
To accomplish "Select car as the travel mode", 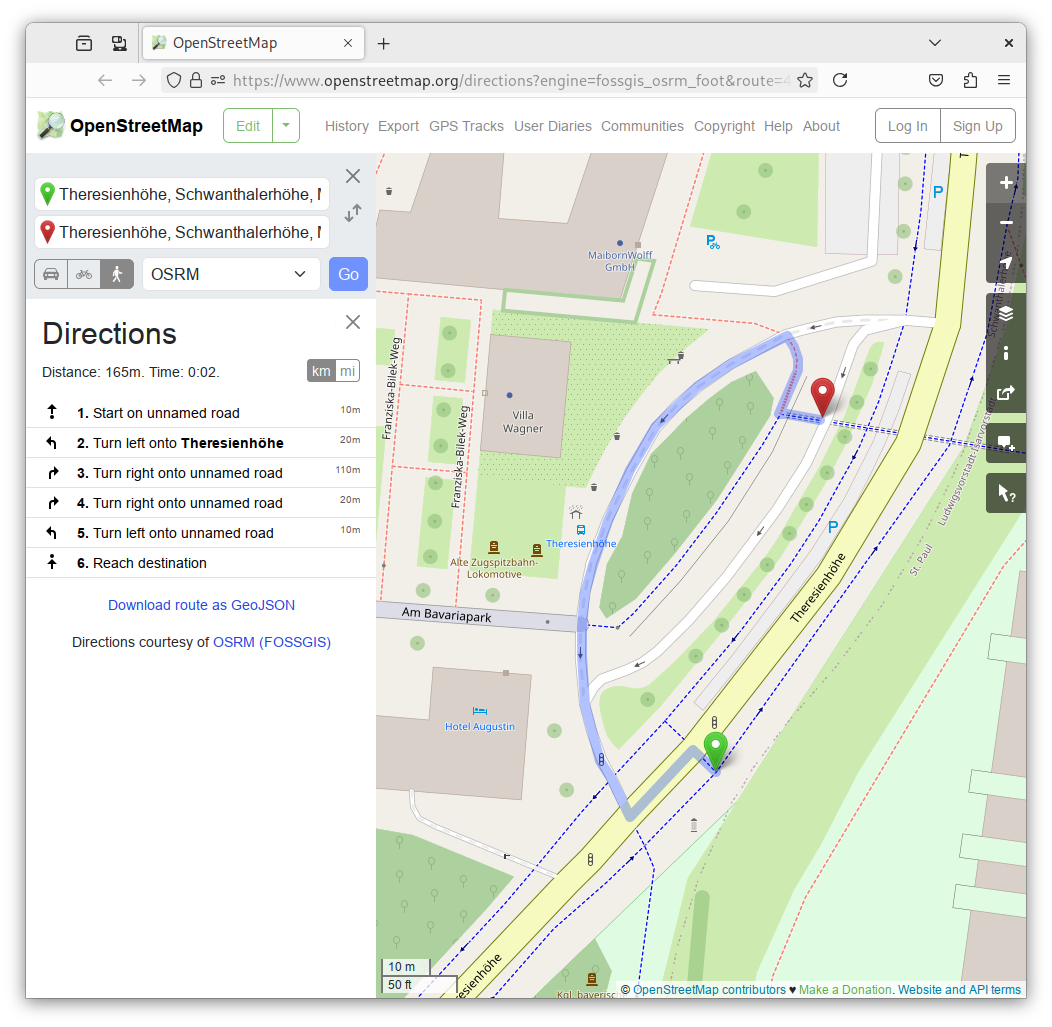I will (x=51, y=274).
